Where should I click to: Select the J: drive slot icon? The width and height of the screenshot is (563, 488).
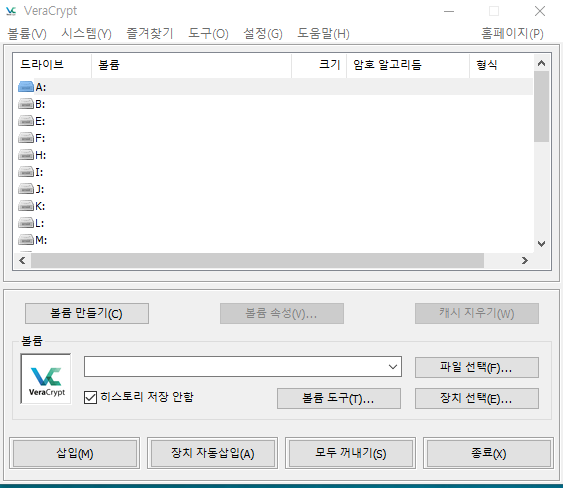(26, 189)
